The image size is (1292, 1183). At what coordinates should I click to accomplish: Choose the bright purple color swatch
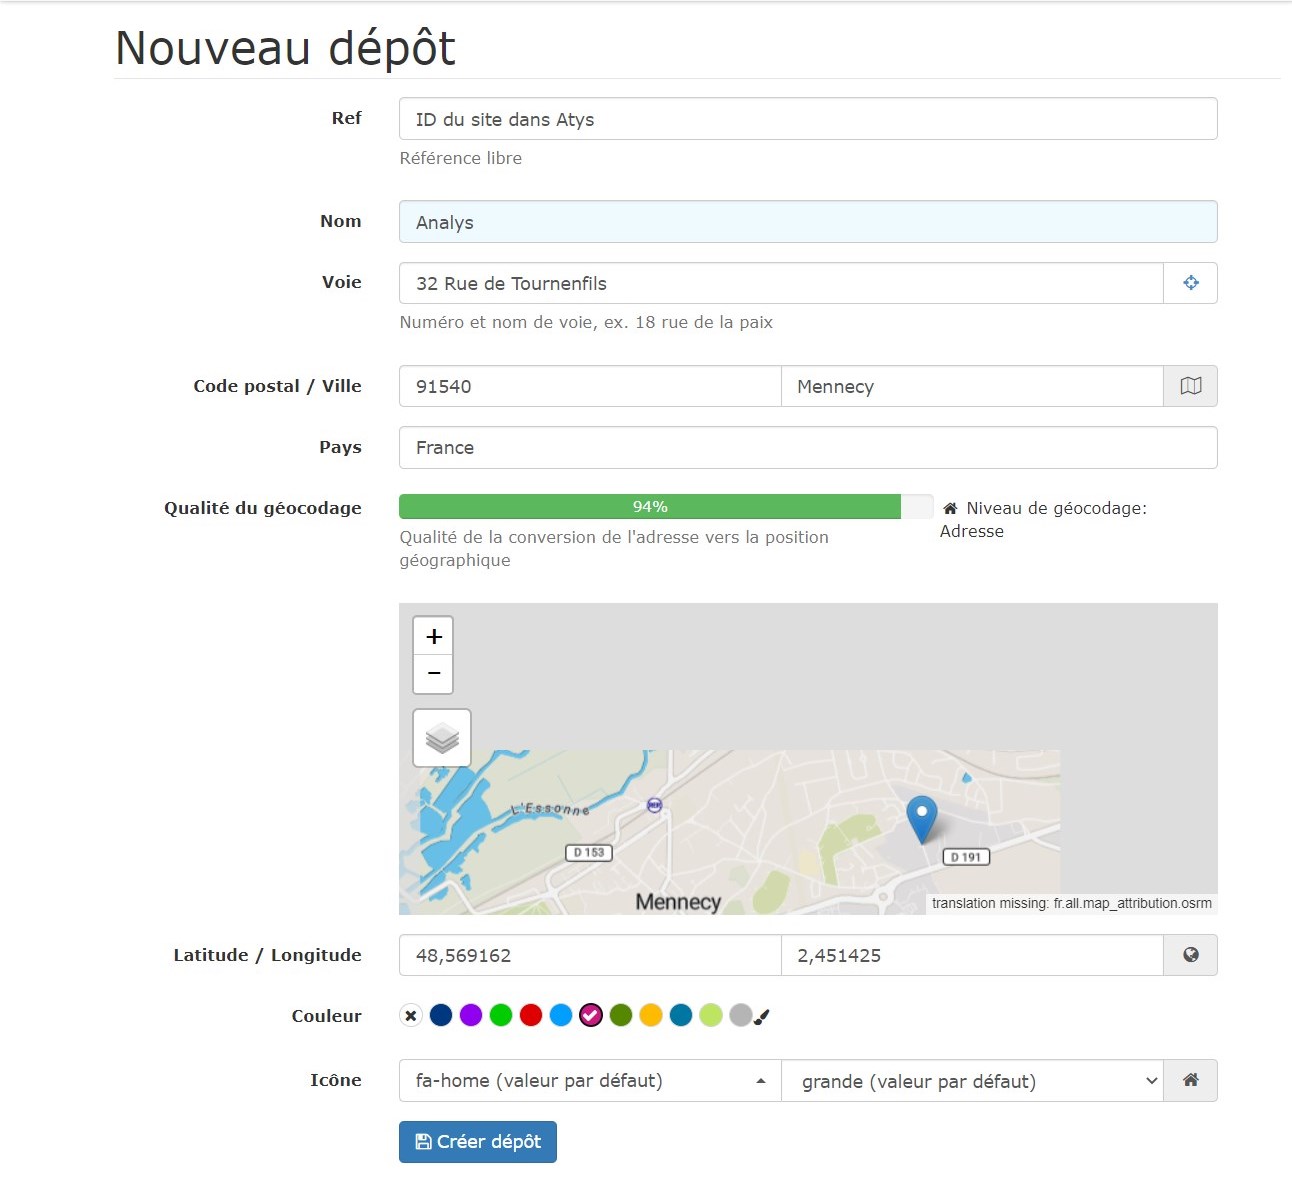click(x=471, y=1016)
